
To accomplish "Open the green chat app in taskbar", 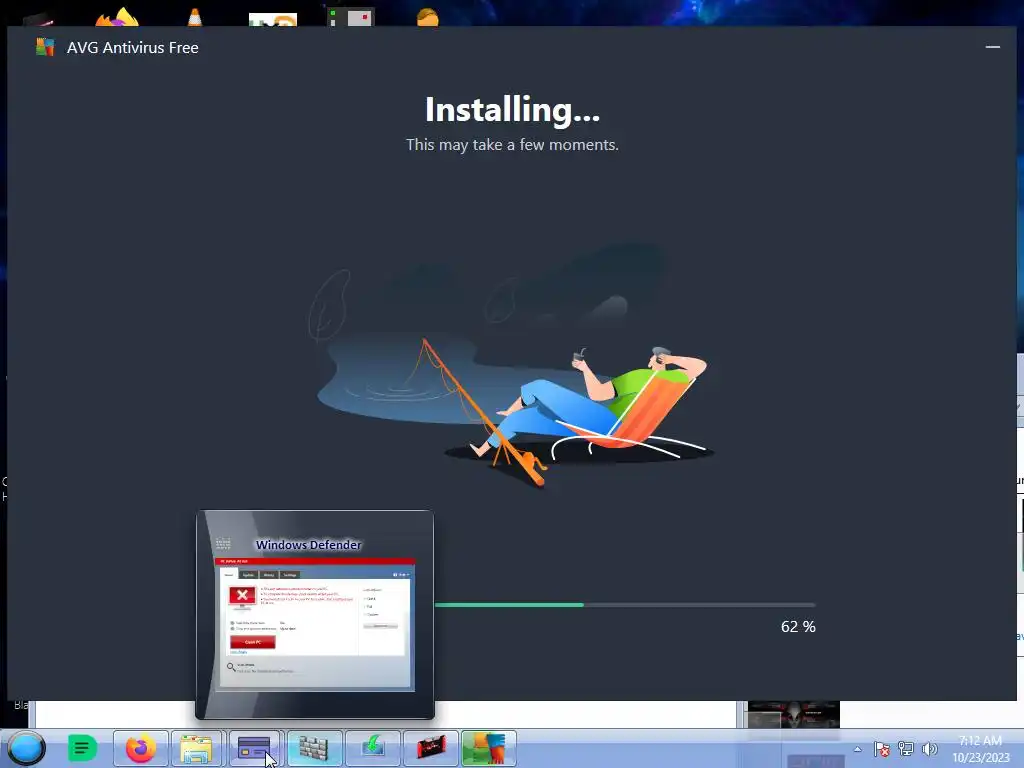I will coord(82,748).
